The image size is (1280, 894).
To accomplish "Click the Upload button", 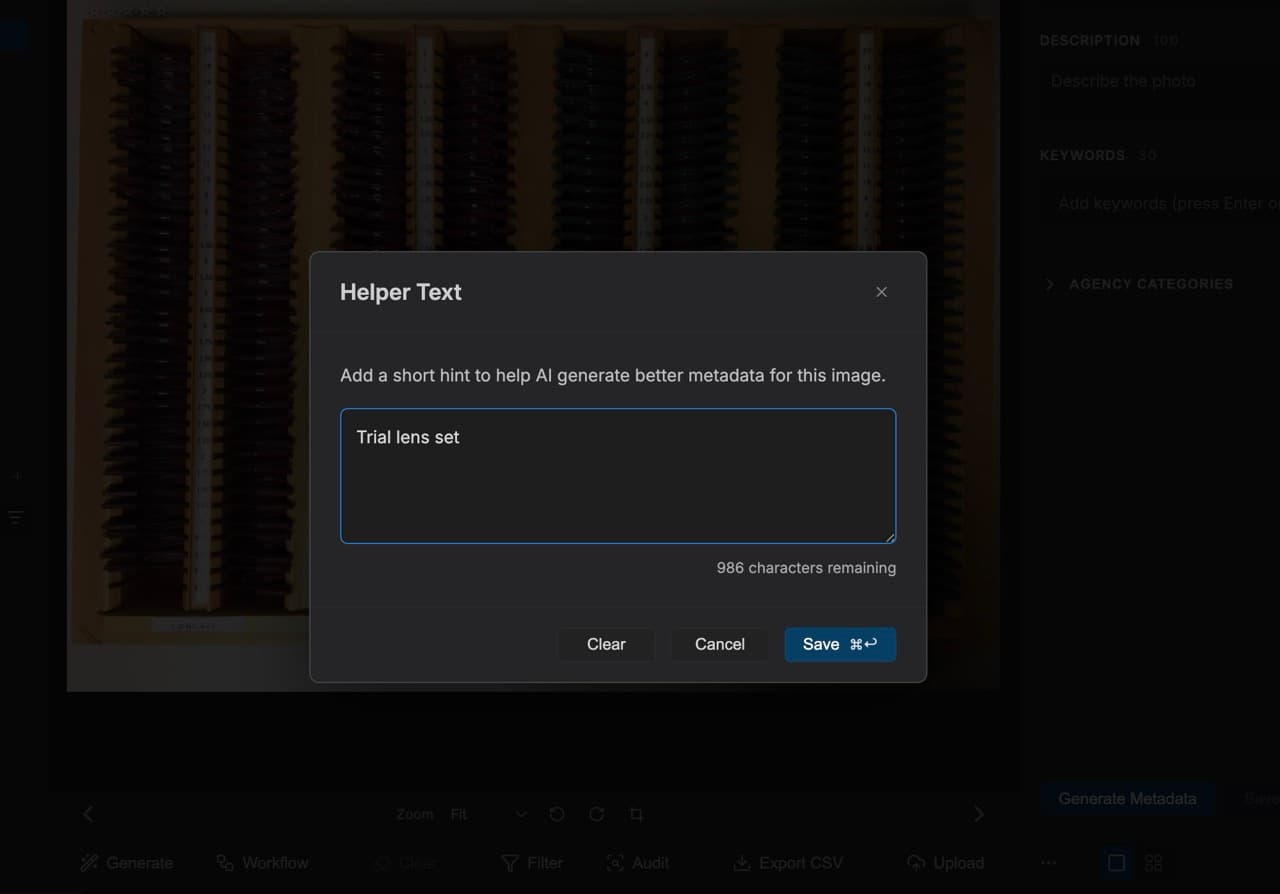I will click(x=946, y=863).
